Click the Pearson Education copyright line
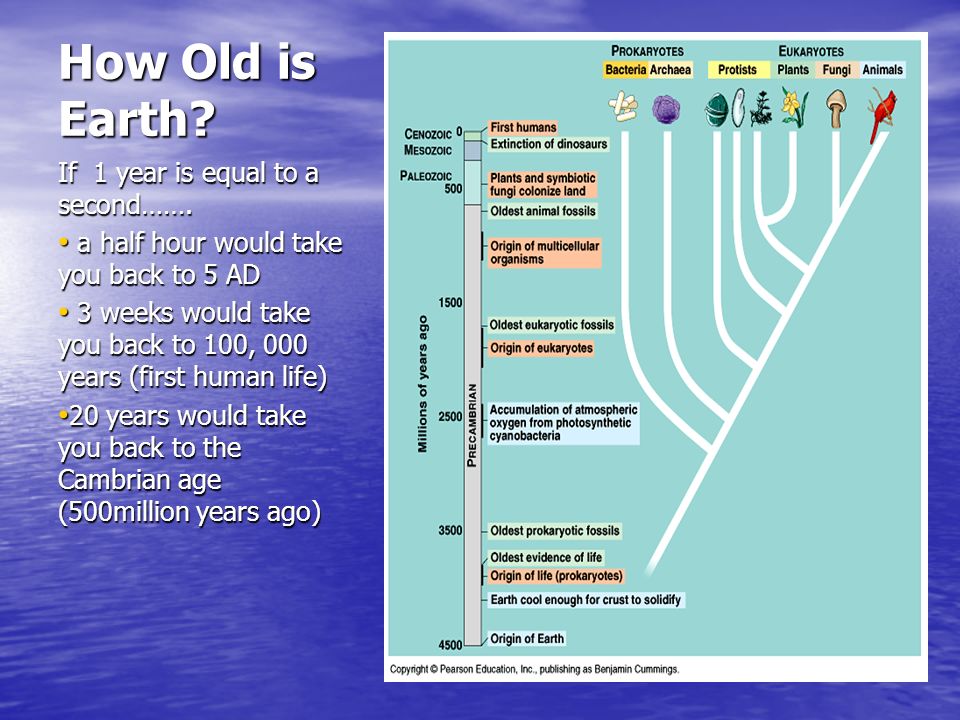 (x=534, y=669)
